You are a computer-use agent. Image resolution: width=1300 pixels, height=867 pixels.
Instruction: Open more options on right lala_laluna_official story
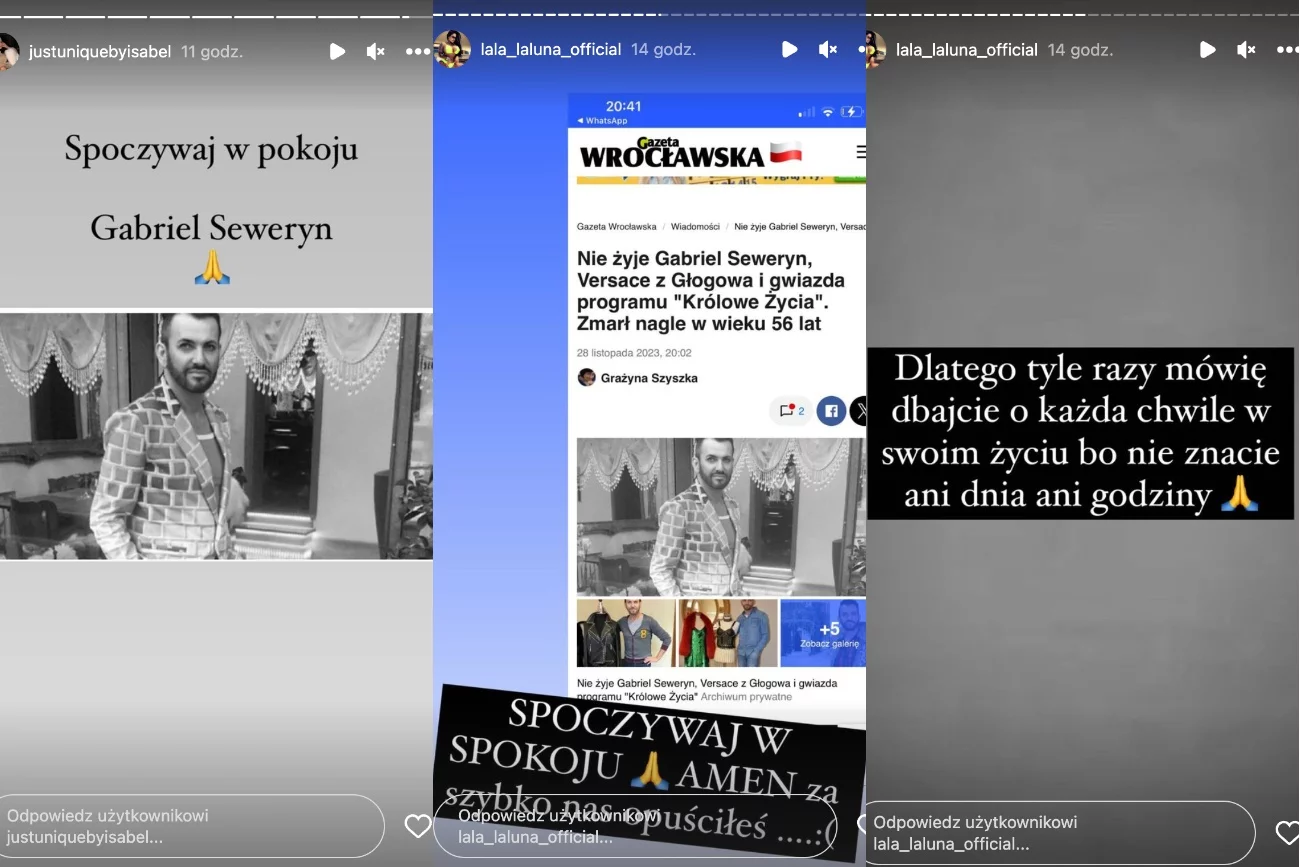pos(1288,49)
